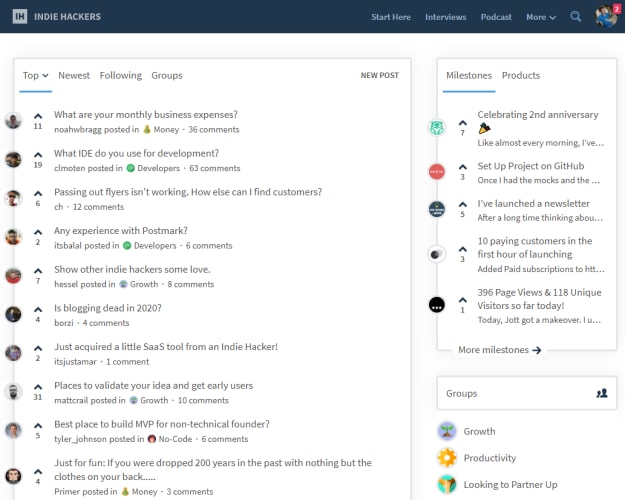Open author link itsjustamar
625x500 pixels.
(75, 362)
